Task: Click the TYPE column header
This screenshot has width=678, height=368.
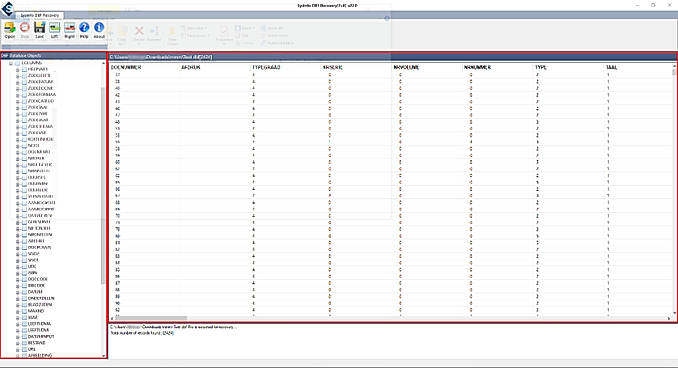Action: click(541, 67)
